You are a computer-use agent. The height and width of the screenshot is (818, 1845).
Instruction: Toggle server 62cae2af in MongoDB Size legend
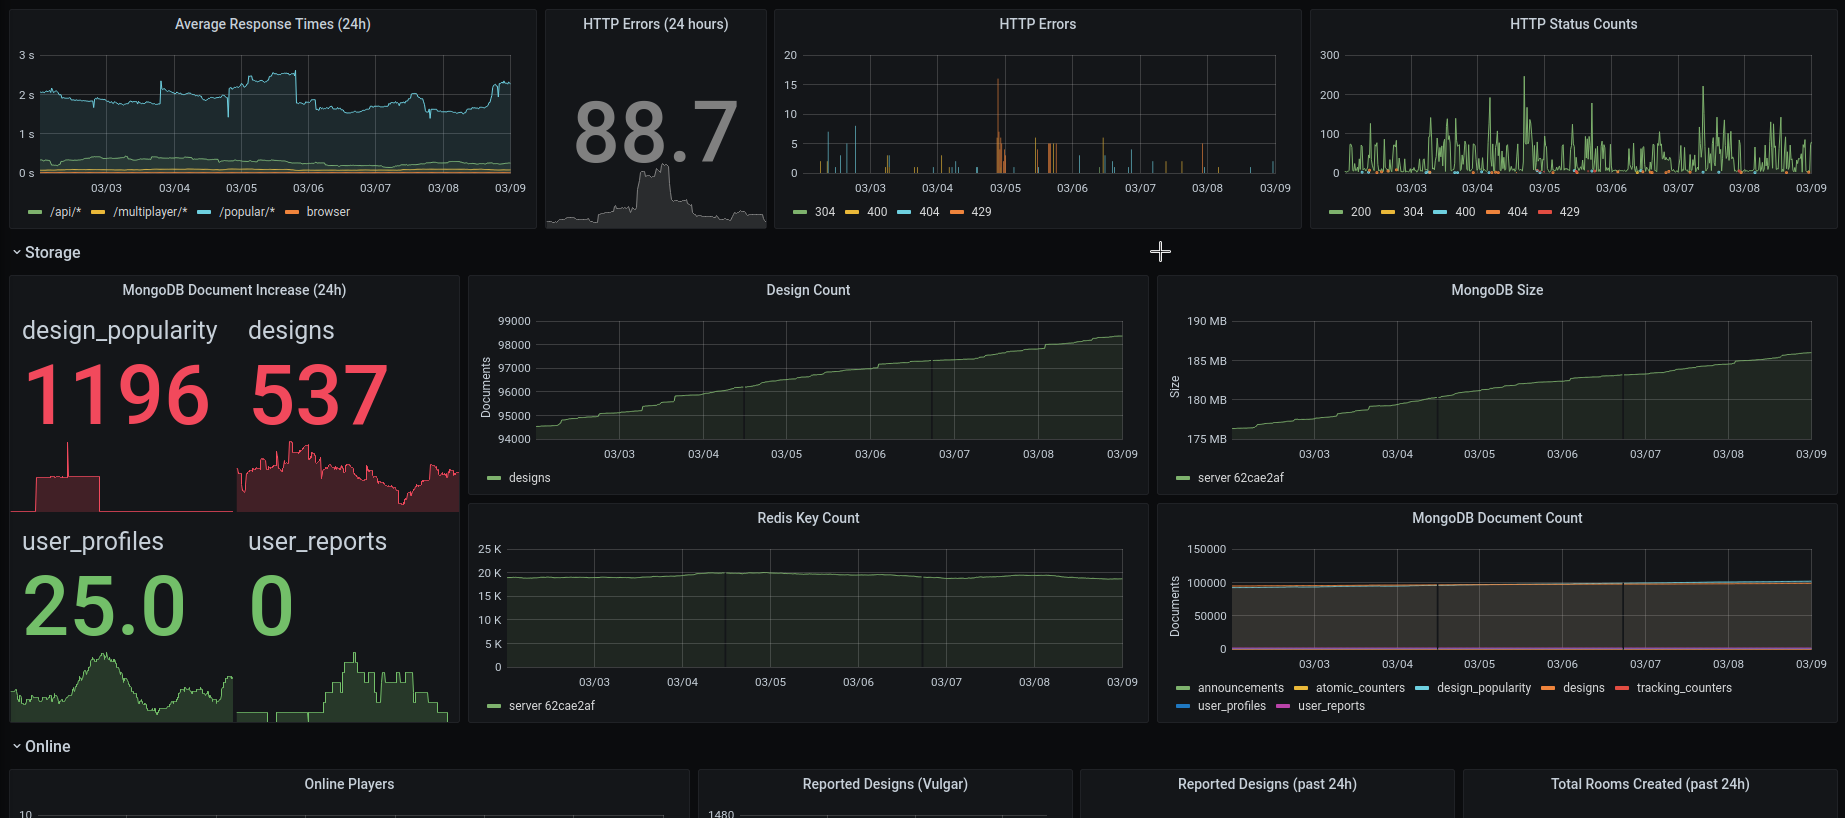click(1241, 478)
